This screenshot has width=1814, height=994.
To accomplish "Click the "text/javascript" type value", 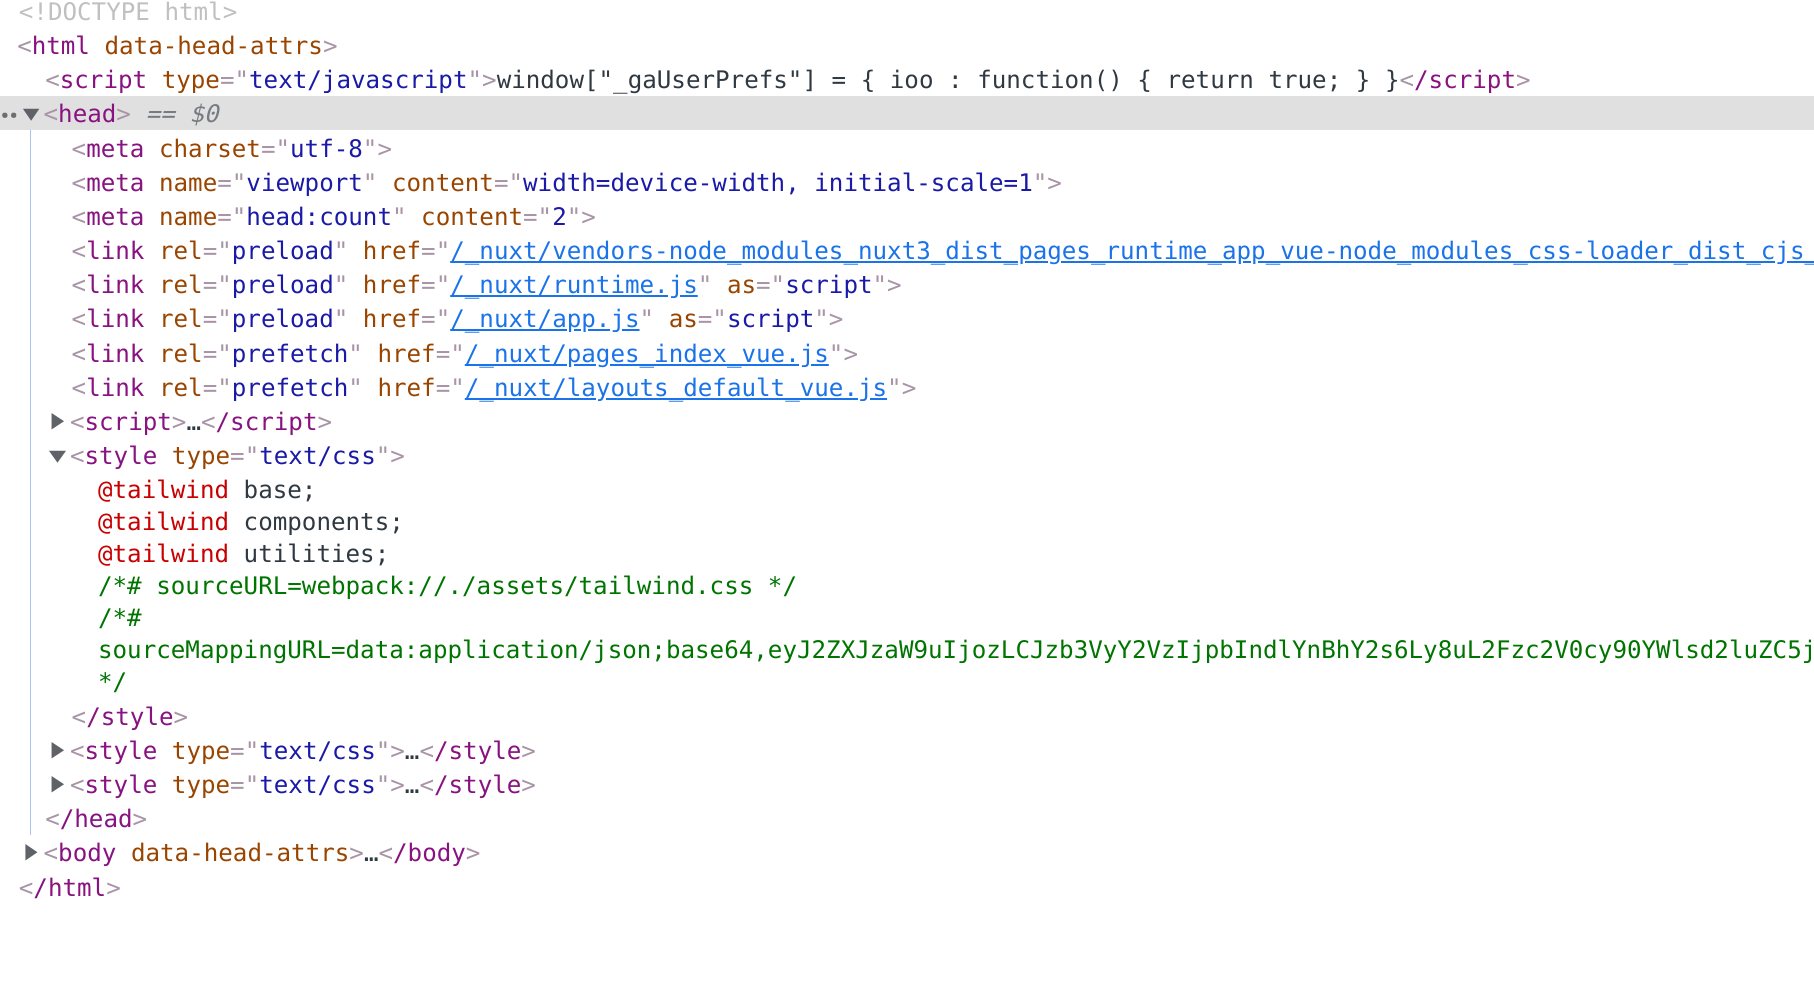I will [x=358, y=80].
